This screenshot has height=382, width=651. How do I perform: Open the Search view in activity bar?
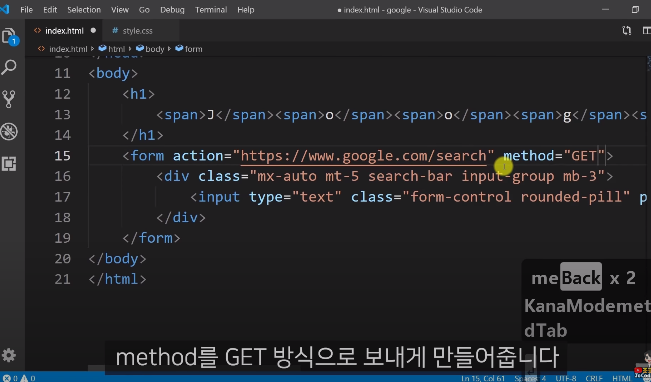coord(9,67)
